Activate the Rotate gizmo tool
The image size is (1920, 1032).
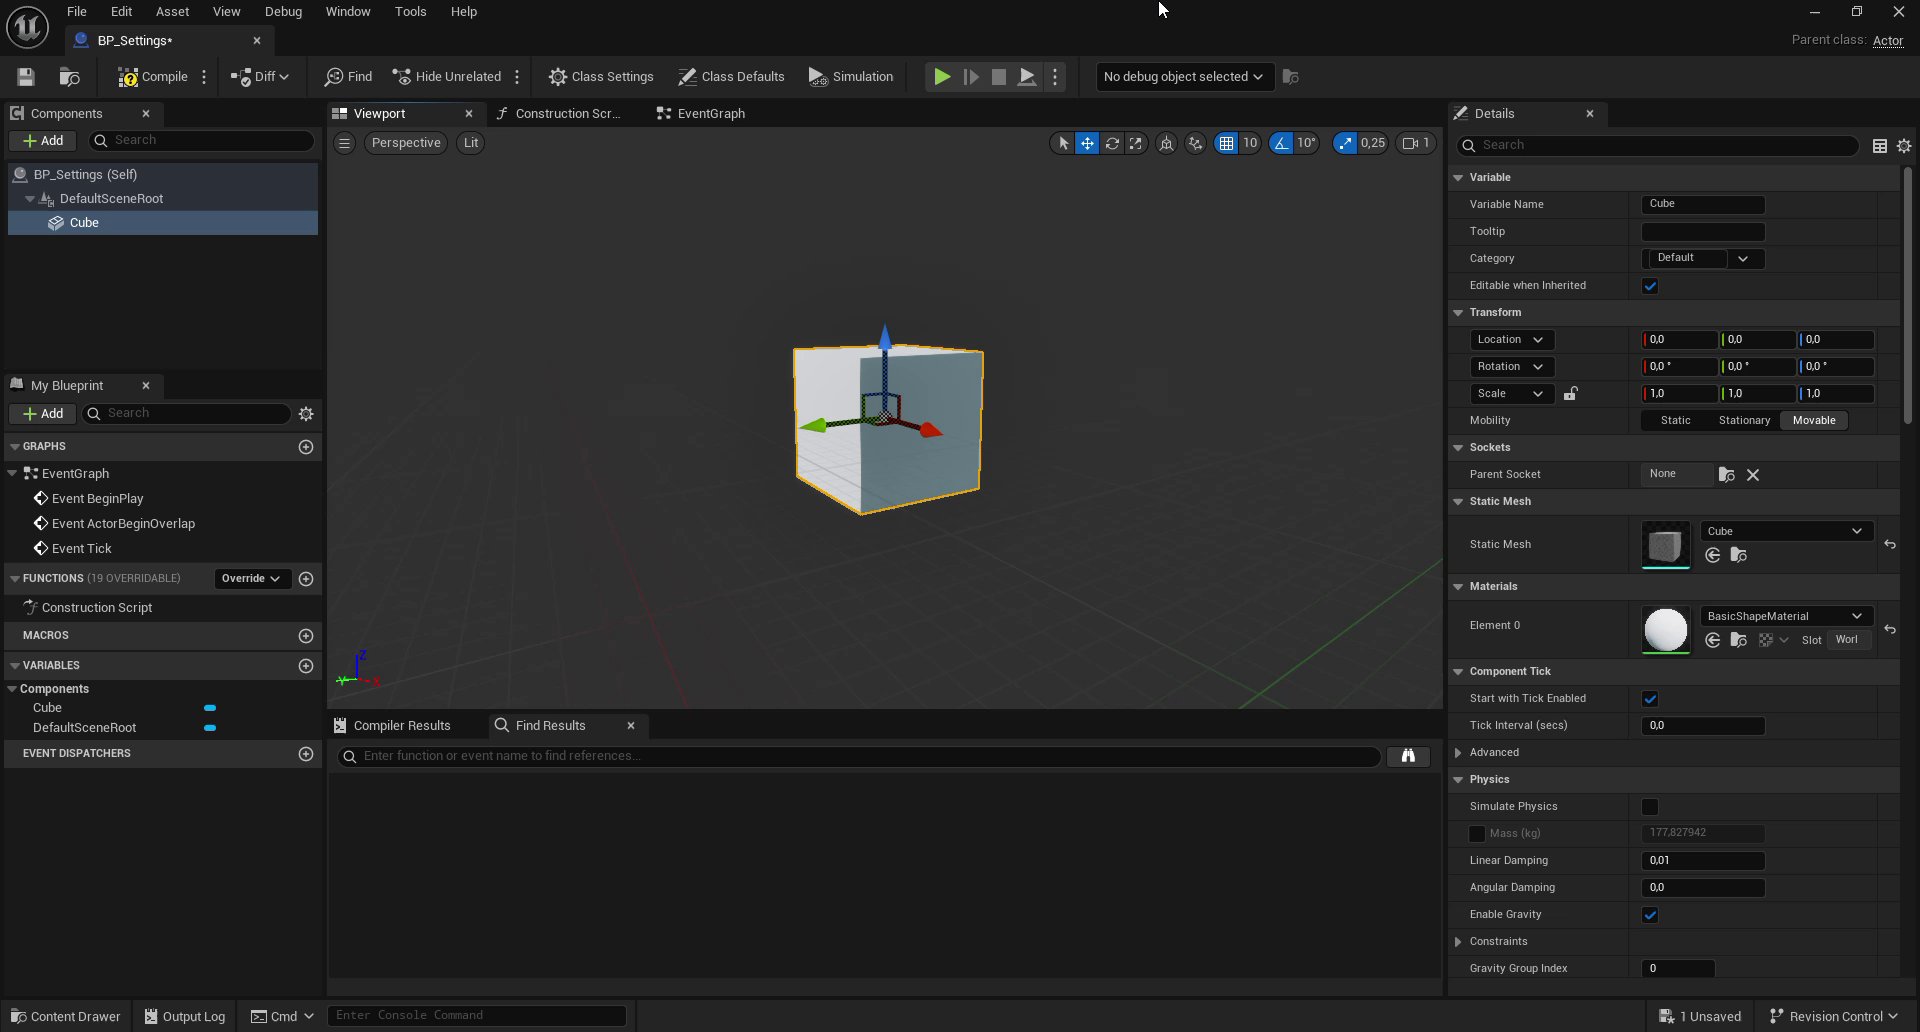[x=1112, y=143]
